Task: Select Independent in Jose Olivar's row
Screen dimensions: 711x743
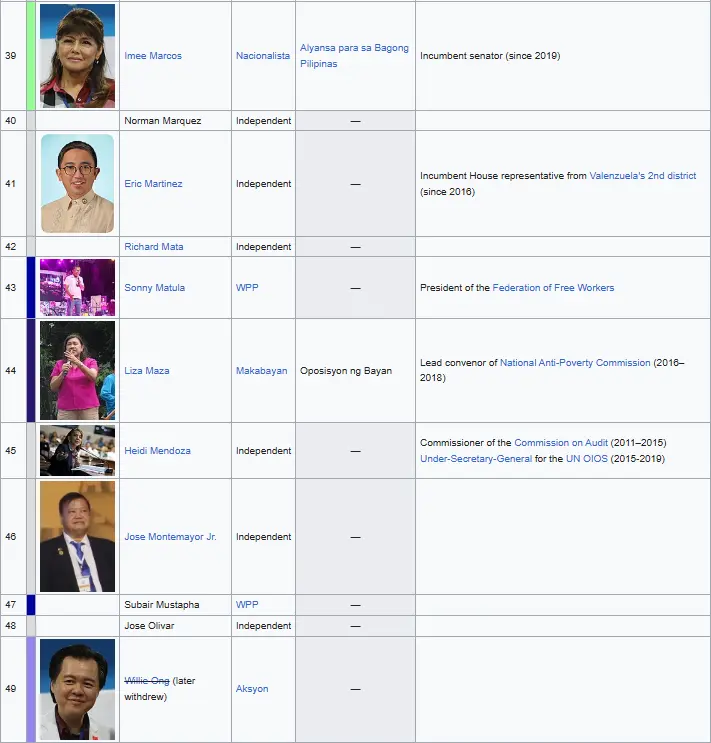Action: pos(264,625)
